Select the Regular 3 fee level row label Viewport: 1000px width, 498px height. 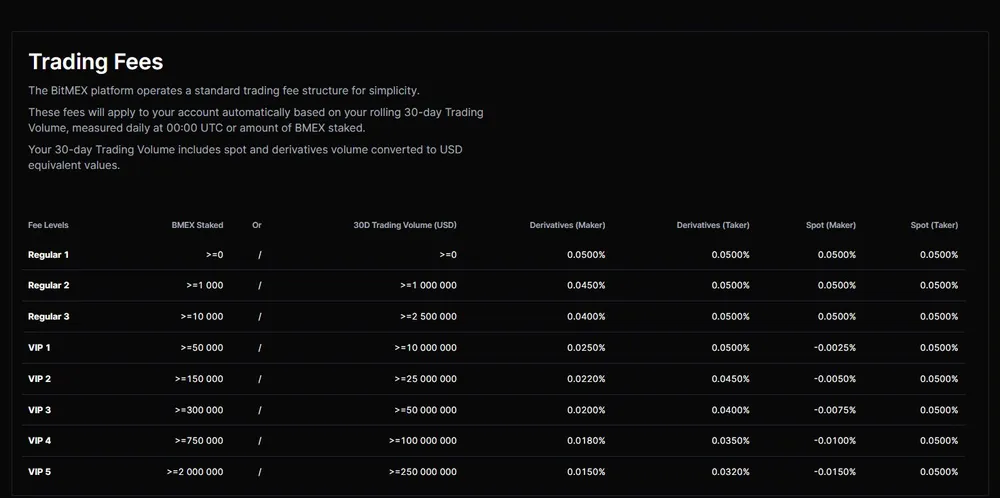tap(48, 316)
